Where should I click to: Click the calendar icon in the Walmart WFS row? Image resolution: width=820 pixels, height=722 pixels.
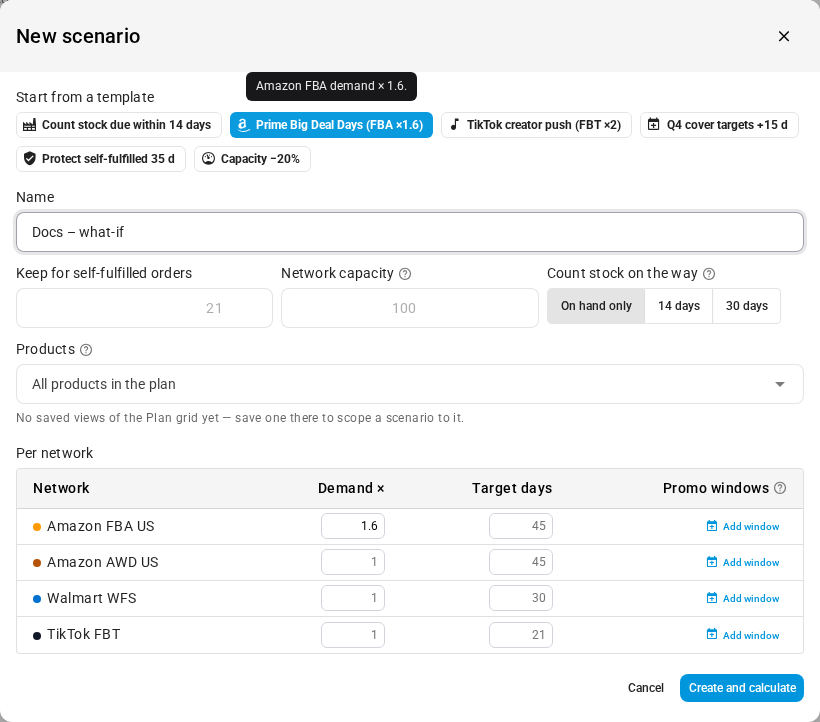(x=712, y=598)
